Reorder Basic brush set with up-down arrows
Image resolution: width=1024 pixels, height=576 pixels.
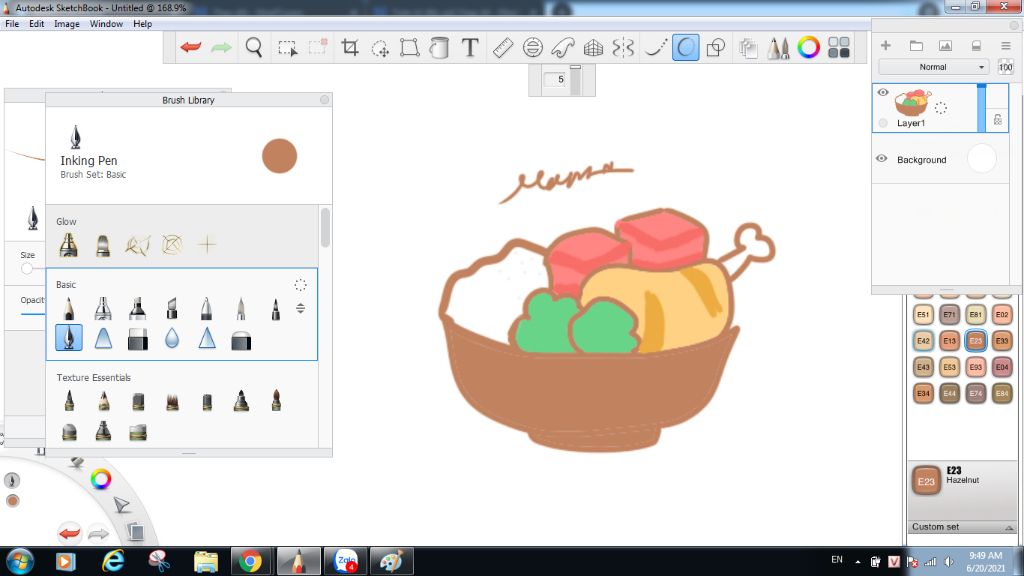pyautogui.click(x=300, y=308)
